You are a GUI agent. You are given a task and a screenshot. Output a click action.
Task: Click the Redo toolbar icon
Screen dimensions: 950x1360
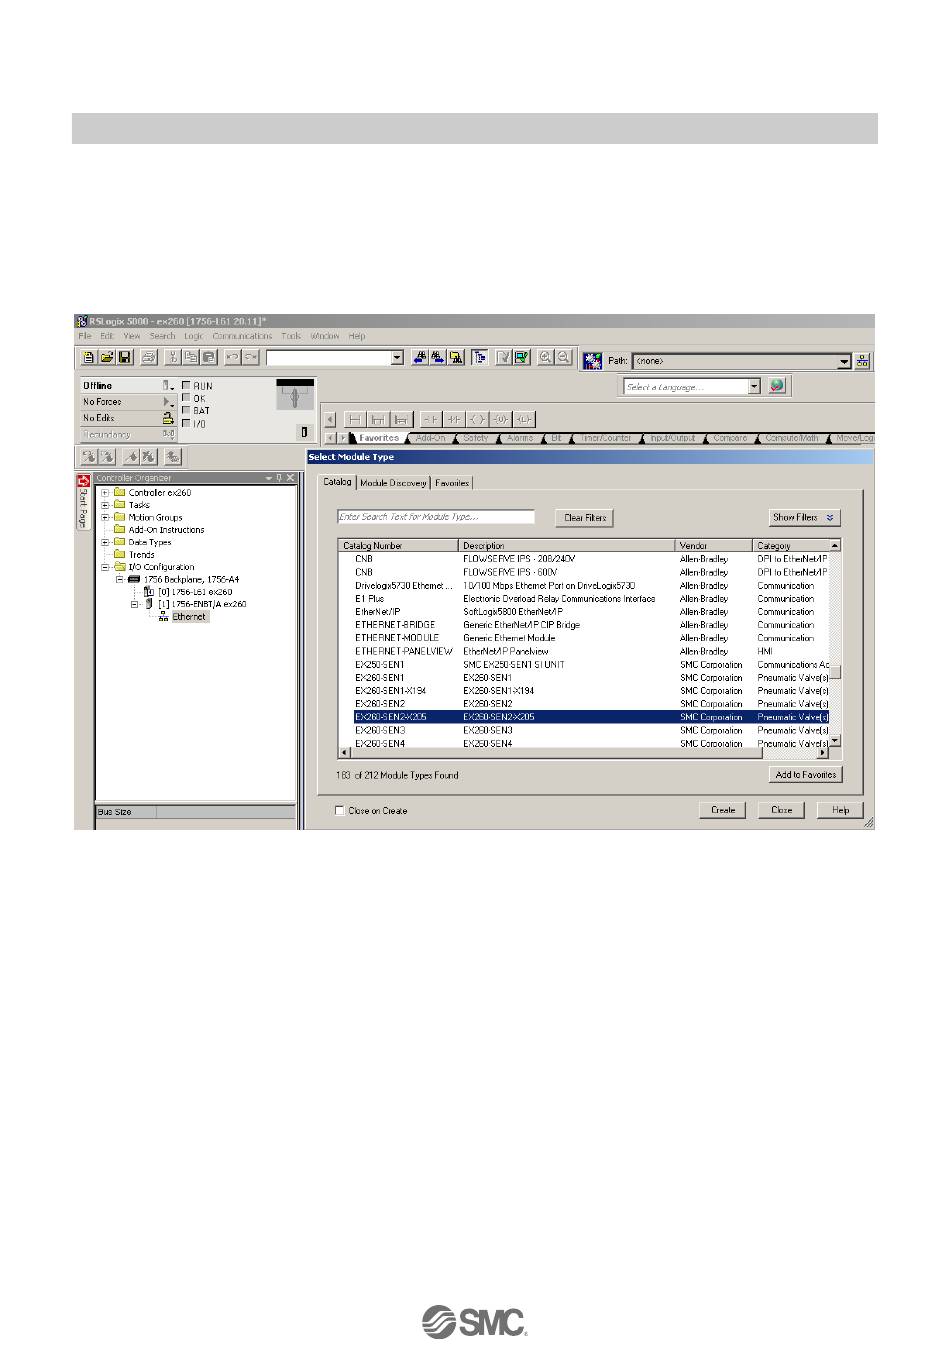(250, 357)
